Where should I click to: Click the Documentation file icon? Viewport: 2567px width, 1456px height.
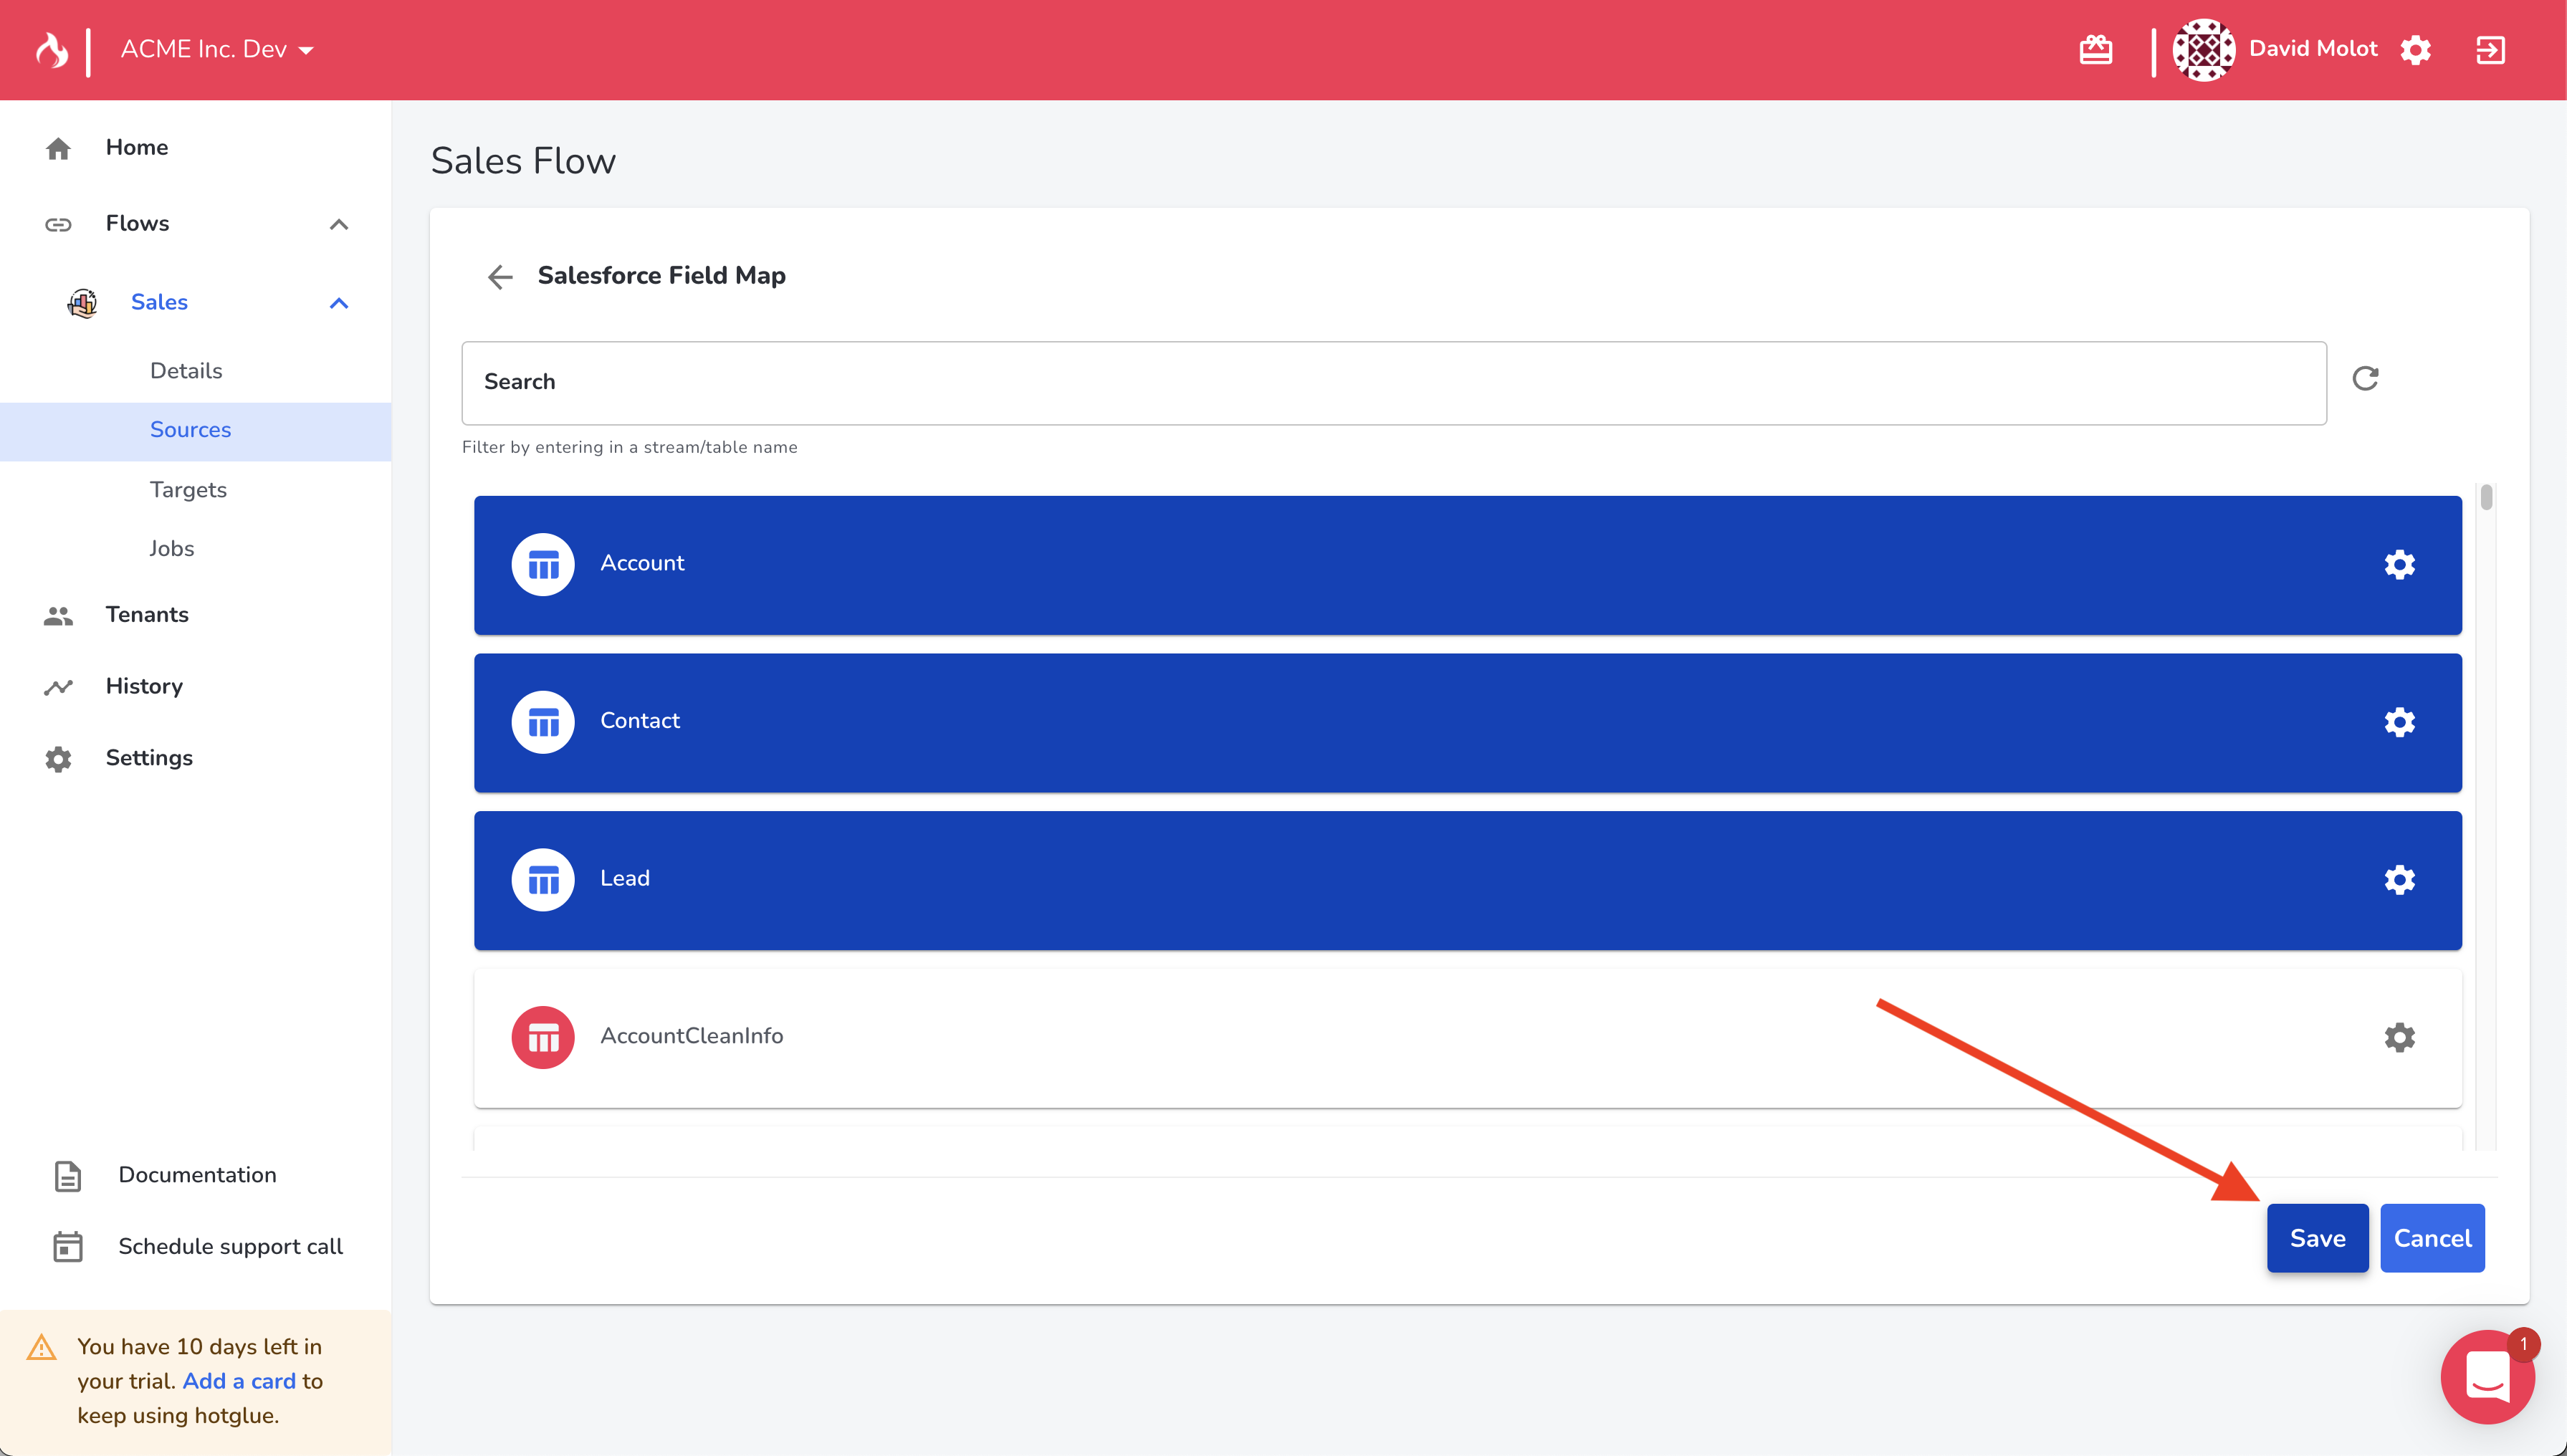[x=67, y=1176]
